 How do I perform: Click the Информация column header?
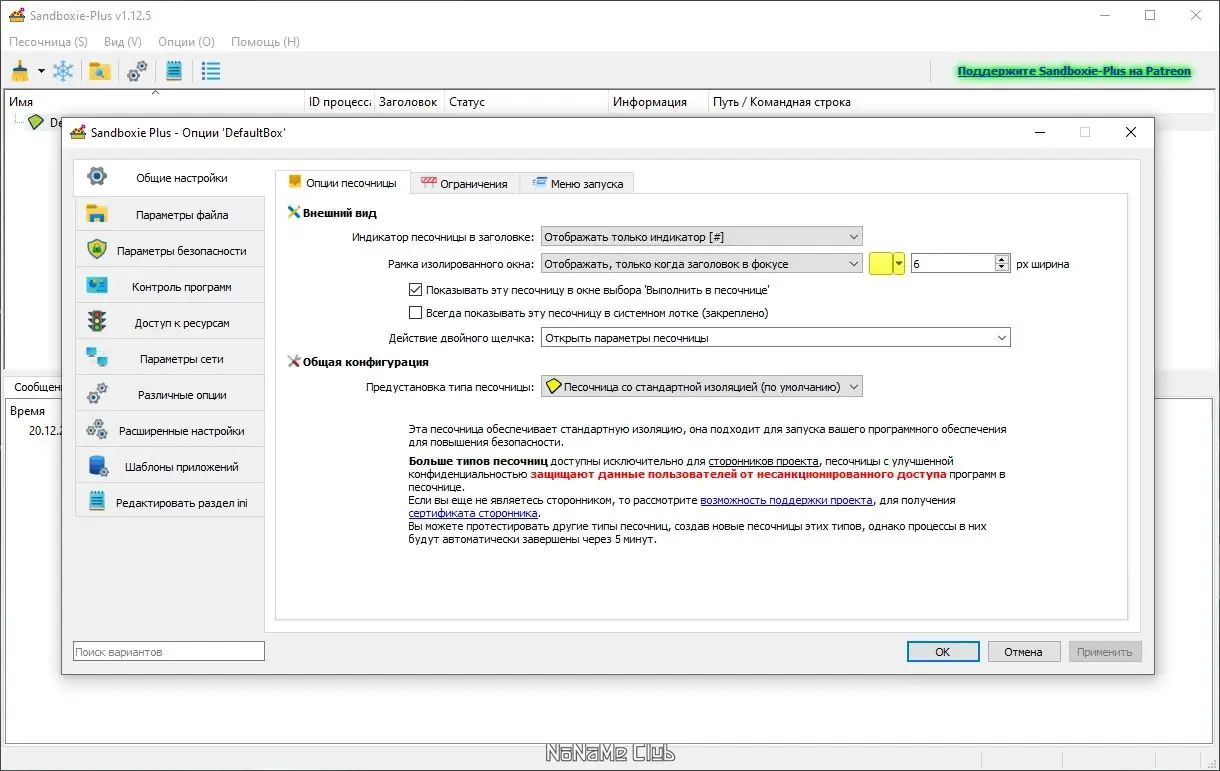(x=658, y=102)
